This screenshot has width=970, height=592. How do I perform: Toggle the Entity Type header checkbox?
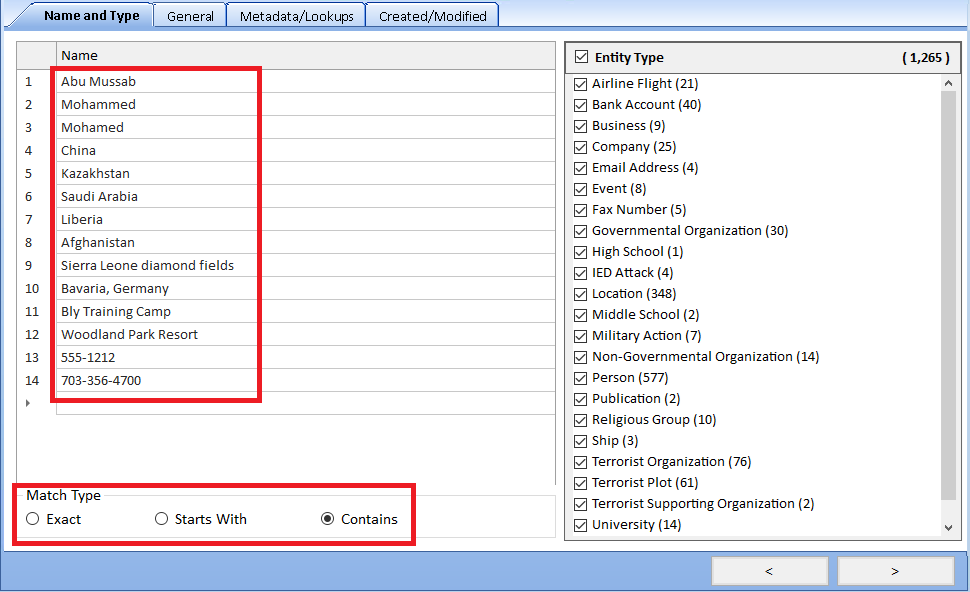click(x=582, y=57)
